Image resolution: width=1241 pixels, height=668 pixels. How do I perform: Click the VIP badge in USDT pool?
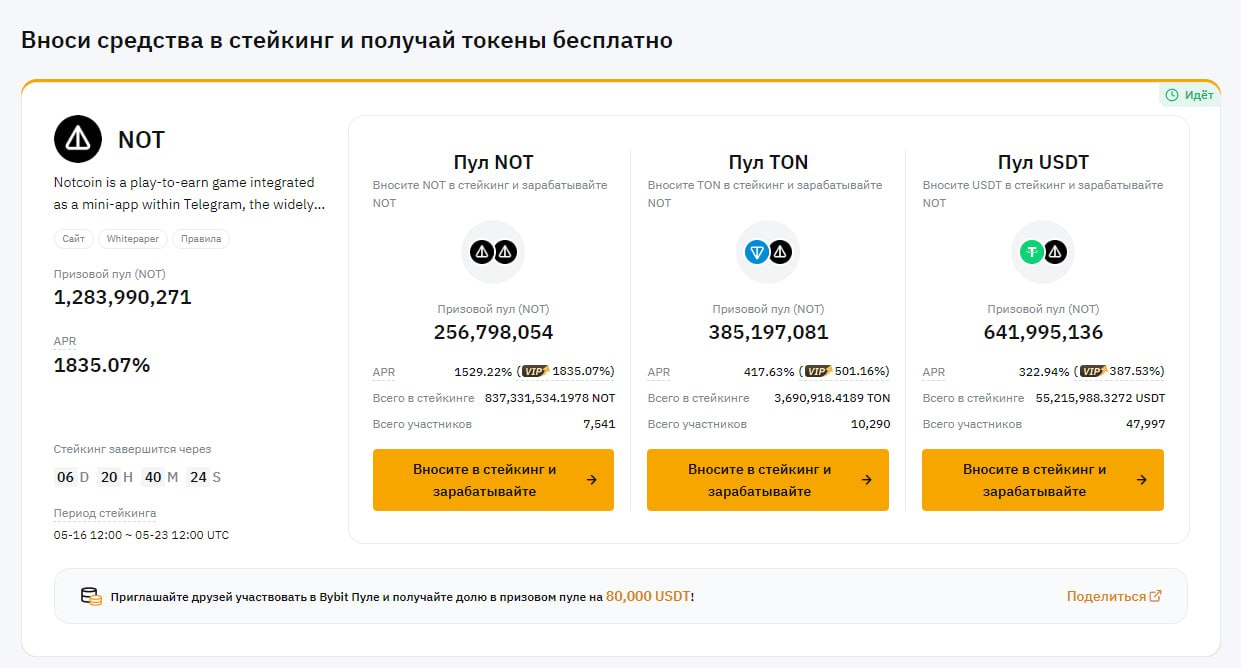(x=1093, y=371)
